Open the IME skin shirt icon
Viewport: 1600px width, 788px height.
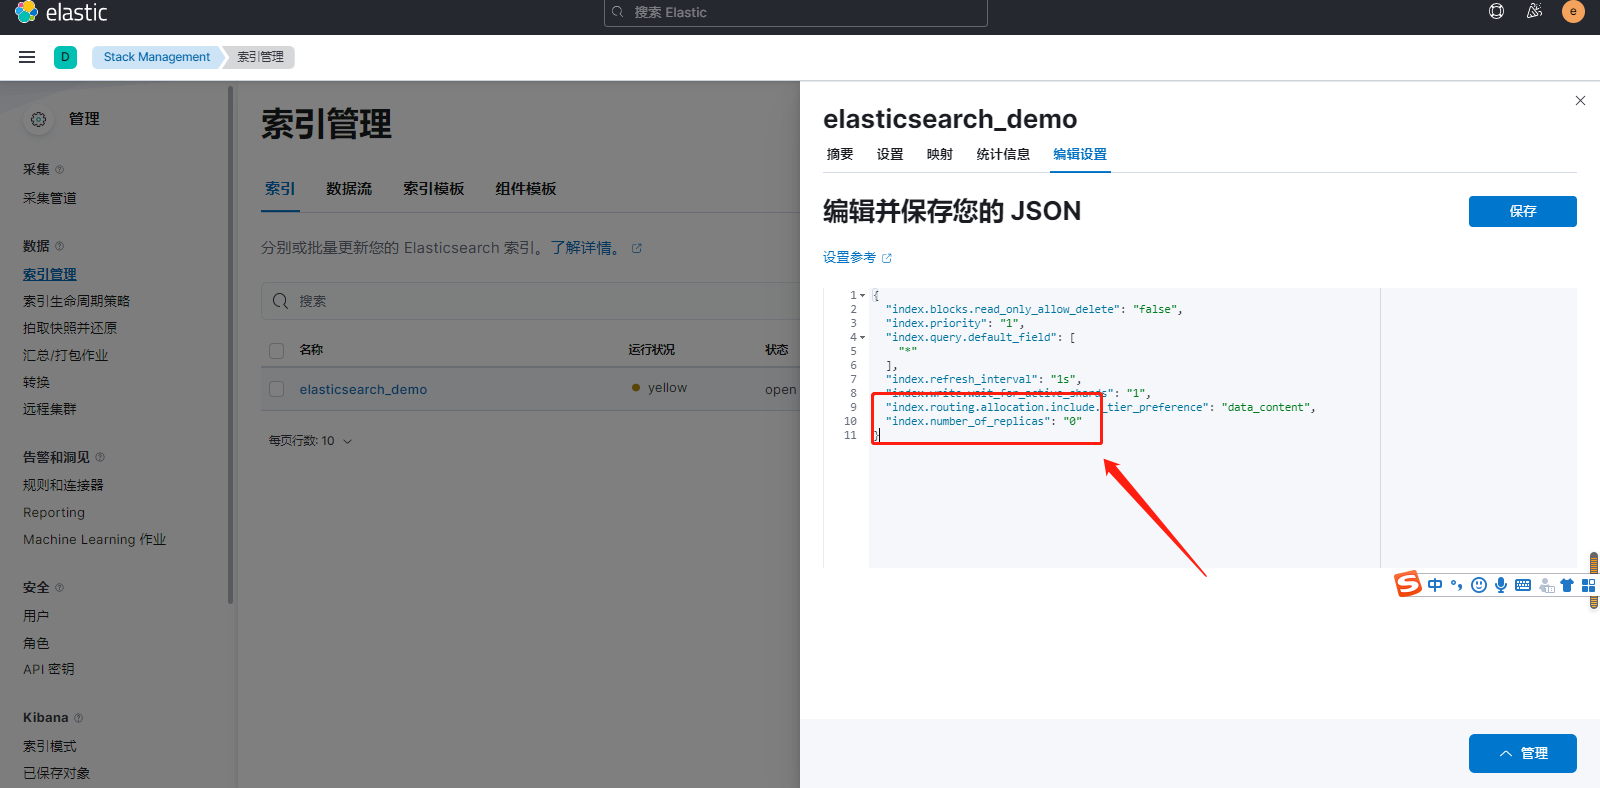[x=1567, y=585]
